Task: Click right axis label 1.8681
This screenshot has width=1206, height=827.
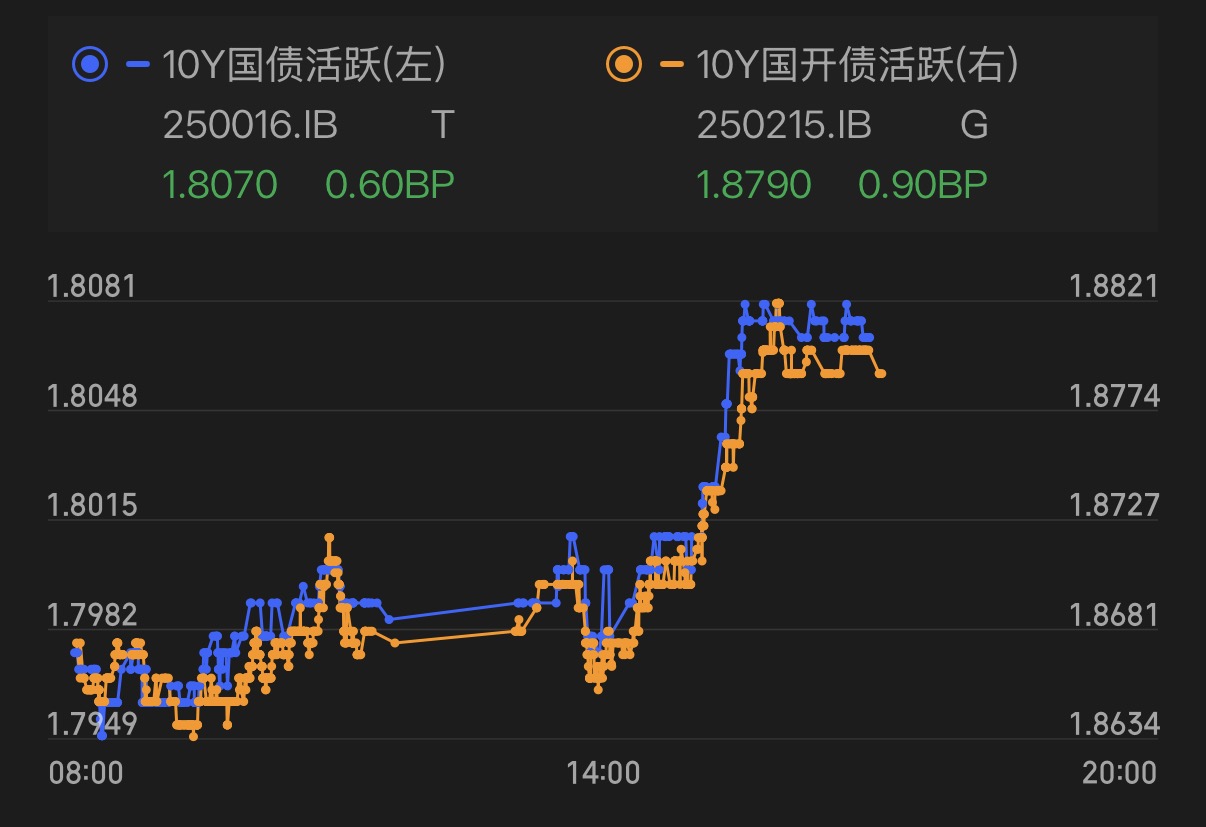Action: click(1115, 615)
